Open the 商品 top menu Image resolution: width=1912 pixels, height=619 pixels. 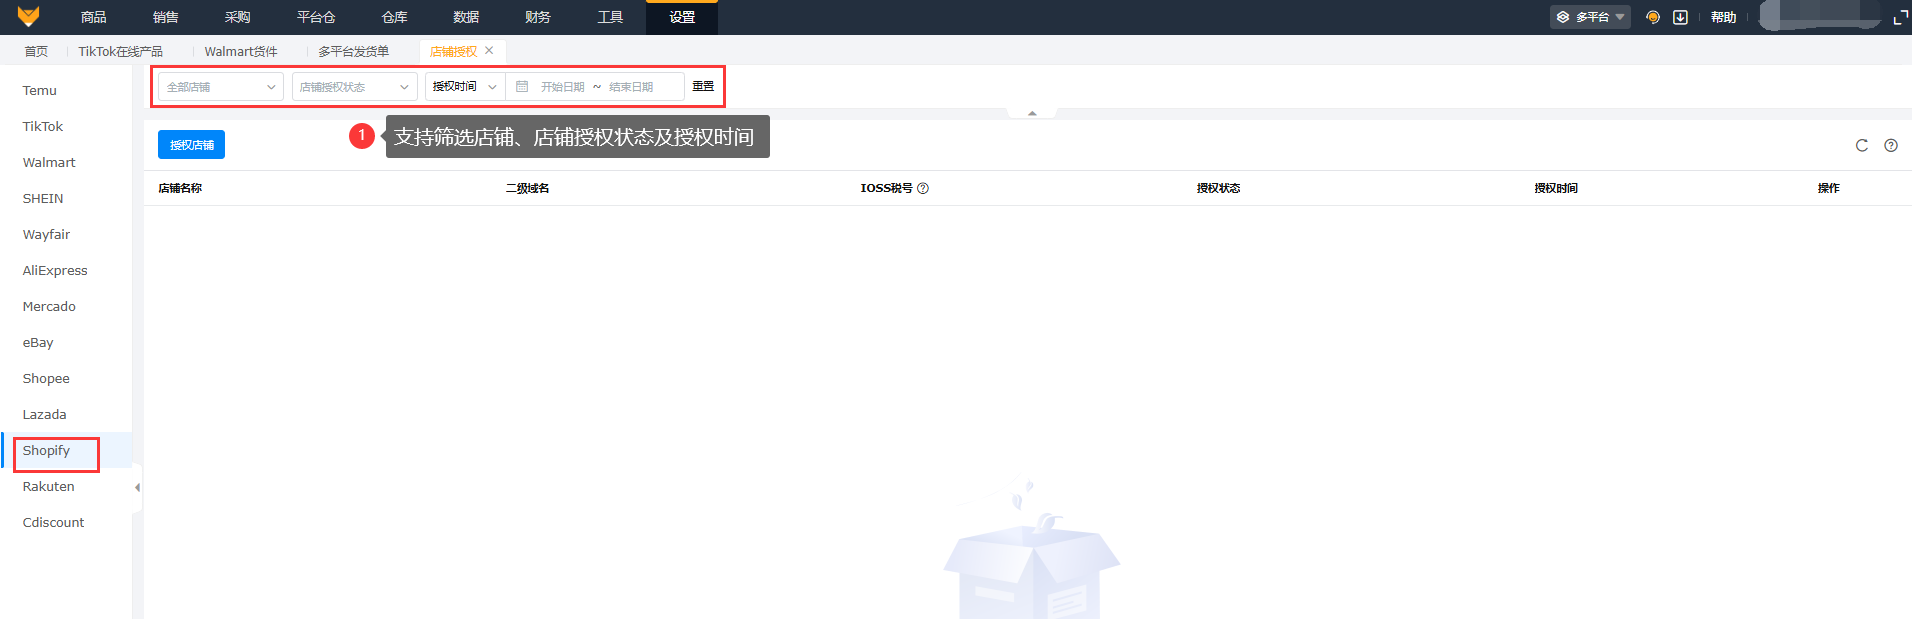coord(94,17)
